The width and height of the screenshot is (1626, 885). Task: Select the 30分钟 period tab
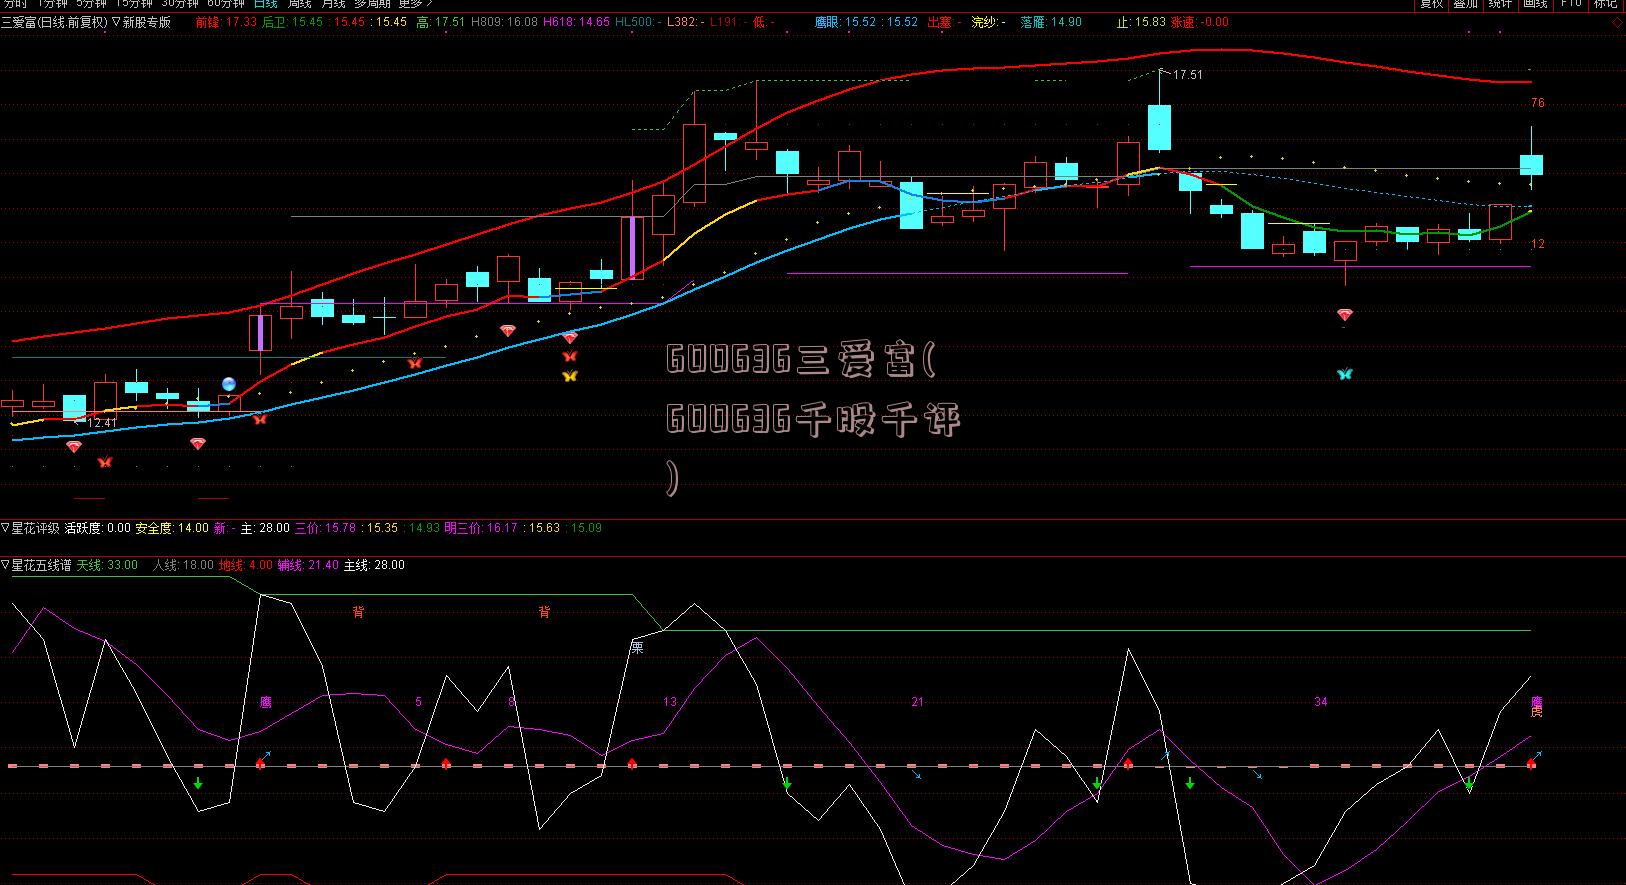tap(181, 4)
